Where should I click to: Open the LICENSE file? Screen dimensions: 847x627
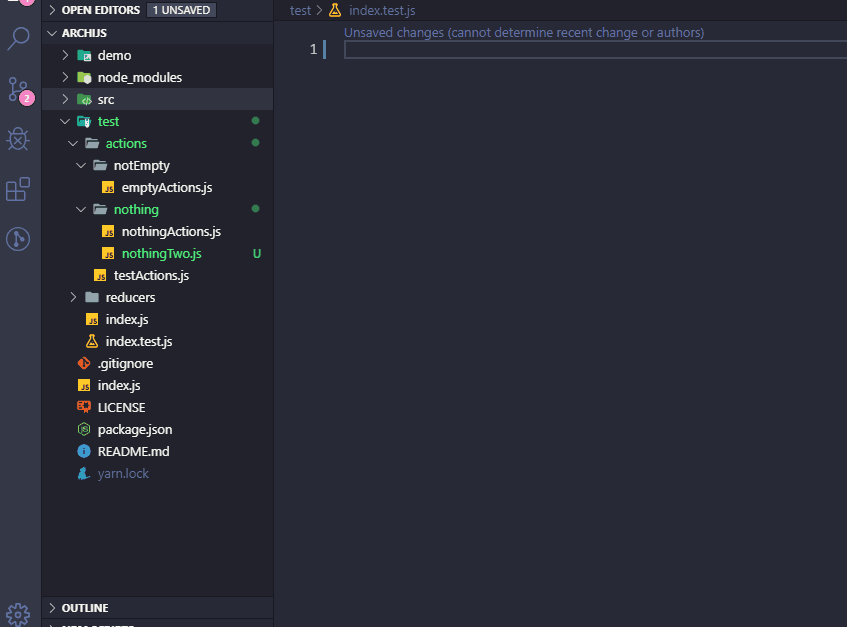[122, 407]
